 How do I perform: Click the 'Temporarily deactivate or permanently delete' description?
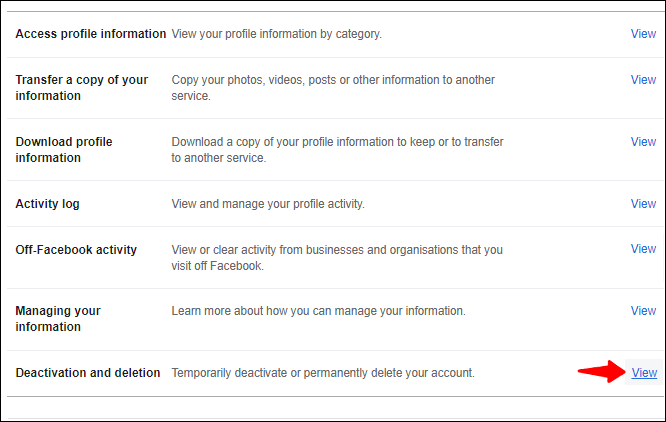tap(322, 373)
